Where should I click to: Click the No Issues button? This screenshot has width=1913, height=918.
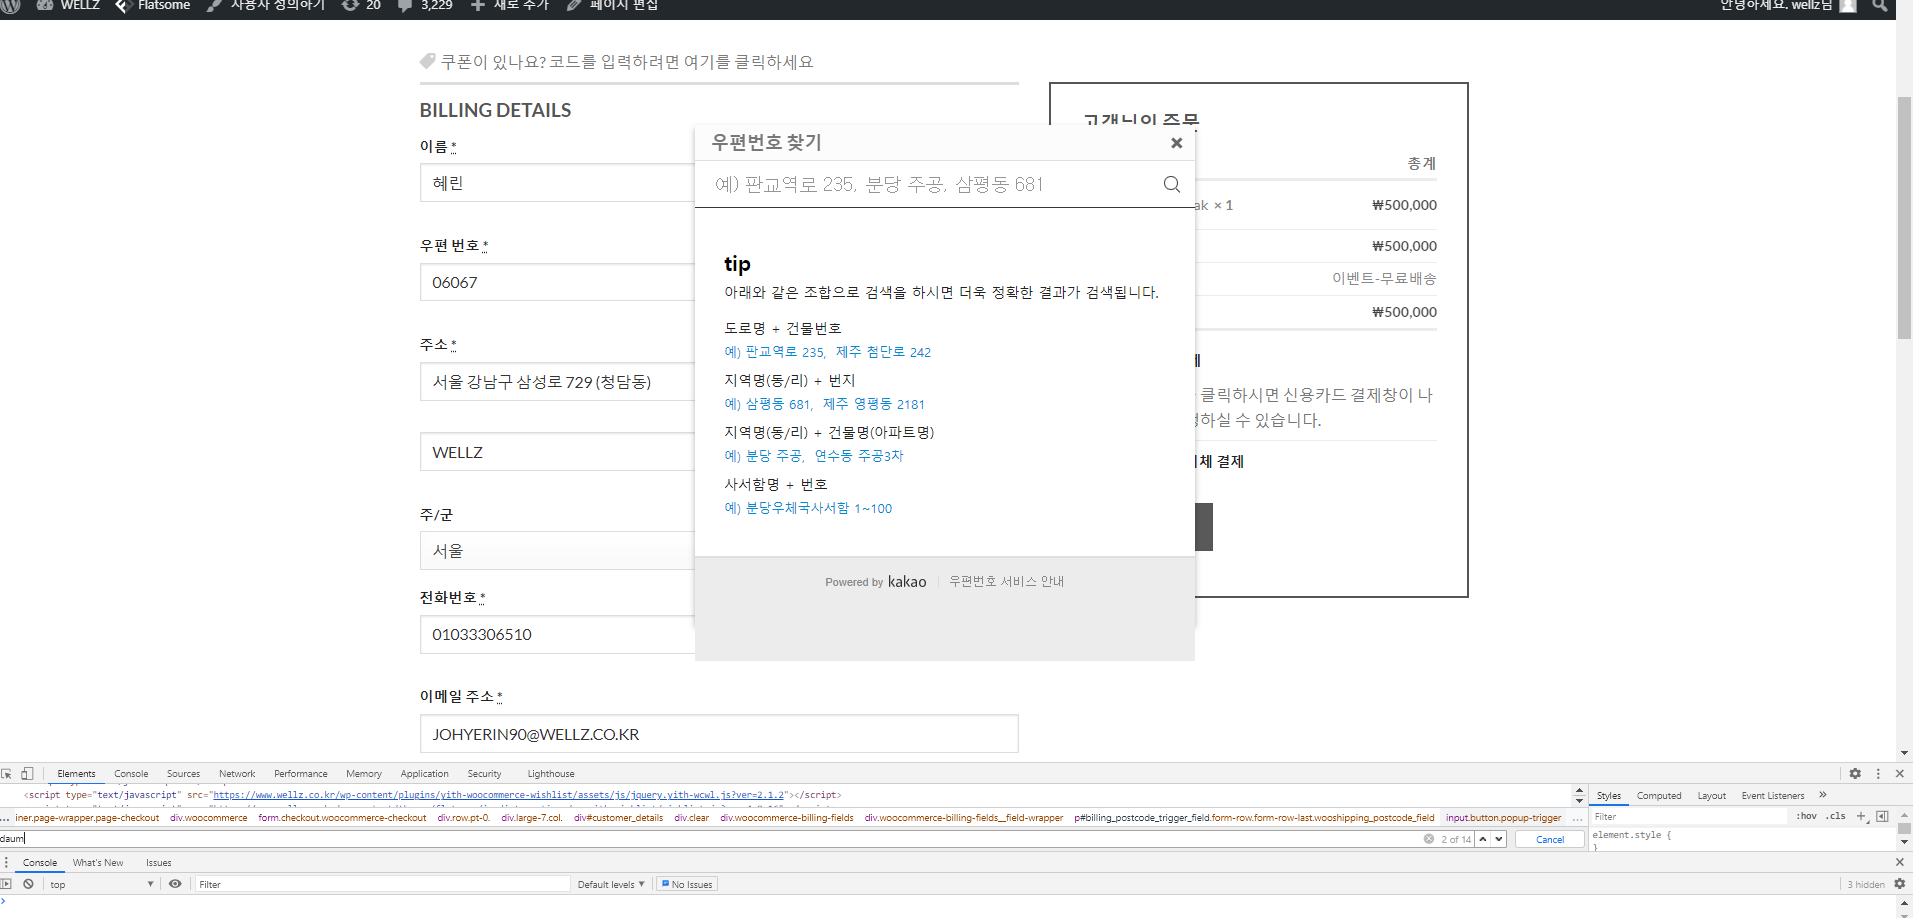click(687, 884)
